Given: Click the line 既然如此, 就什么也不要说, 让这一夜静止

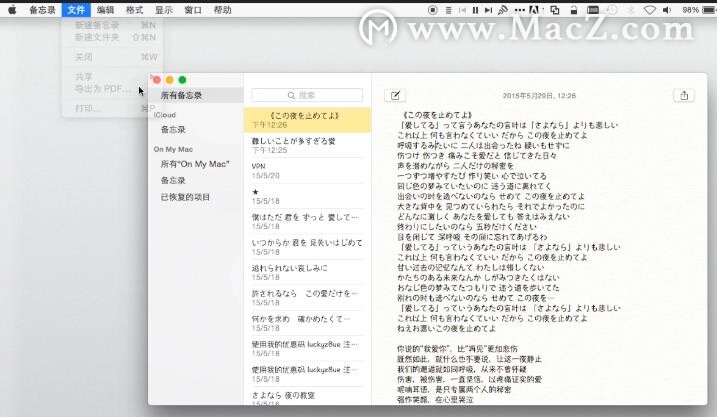Looking at the screenshot, I should (469, 359).
